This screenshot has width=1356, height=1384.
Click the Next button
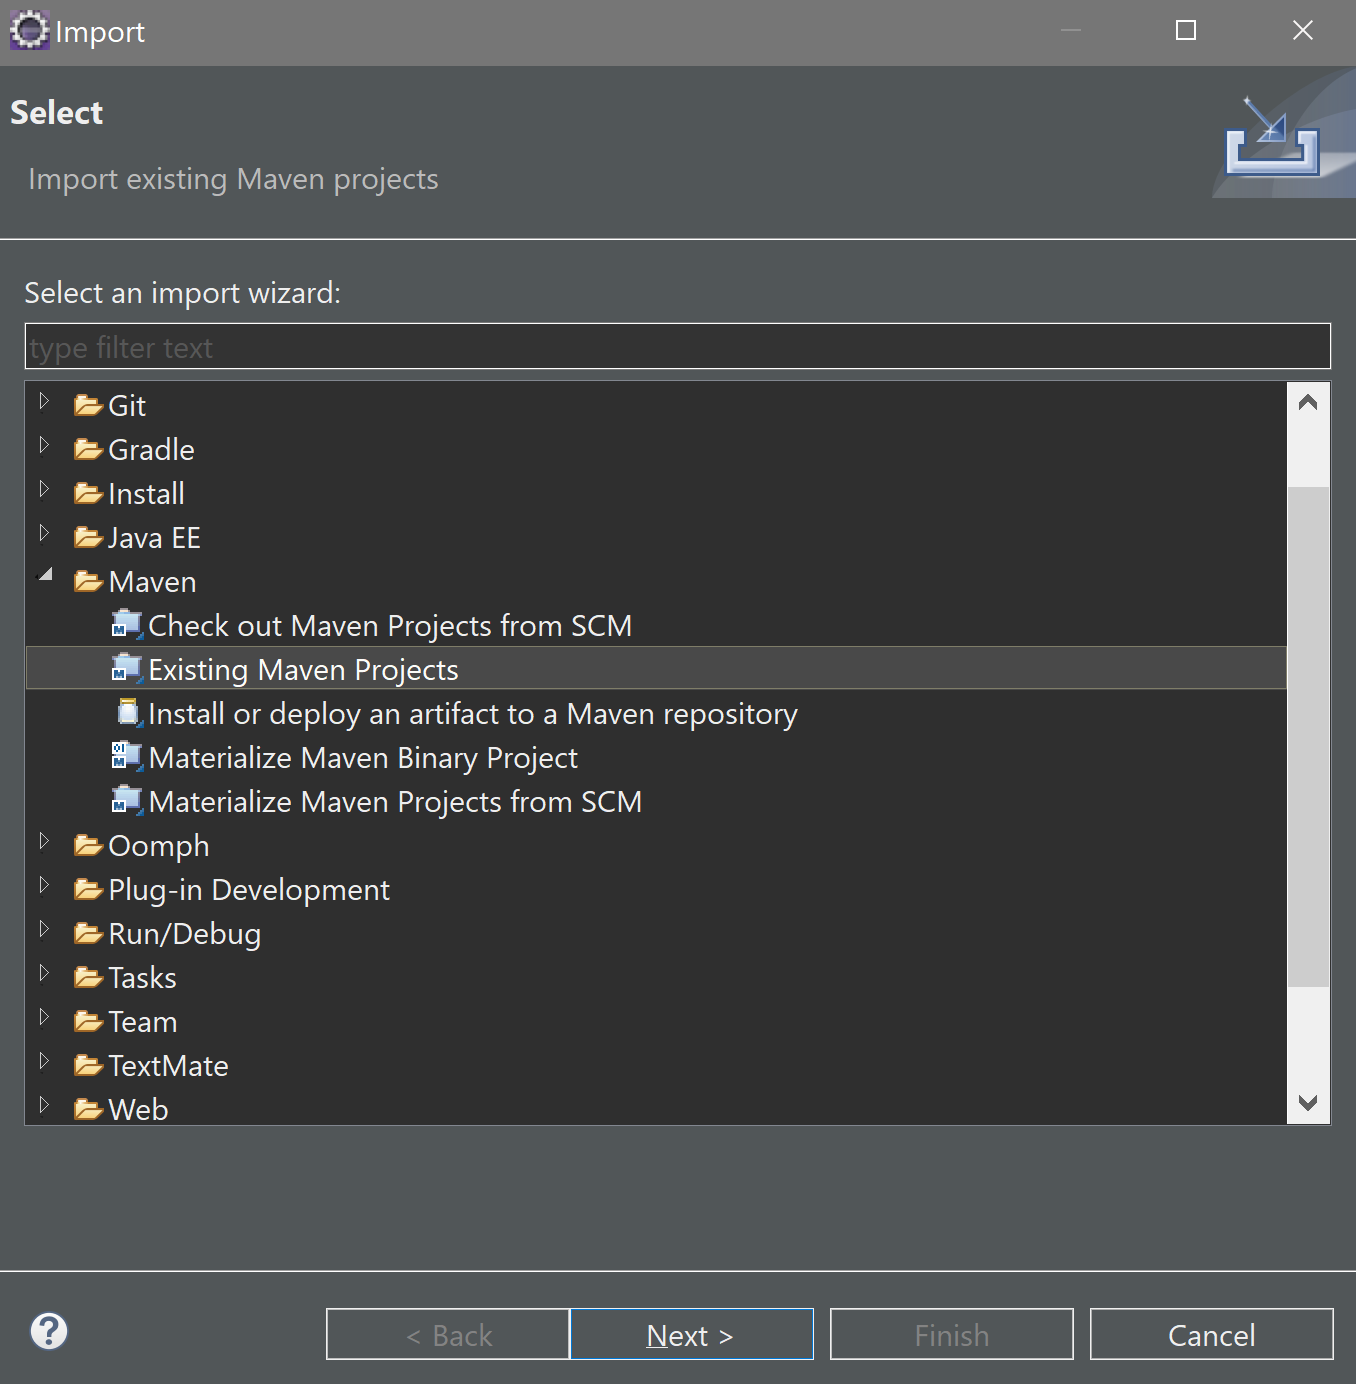[691, 1334]
